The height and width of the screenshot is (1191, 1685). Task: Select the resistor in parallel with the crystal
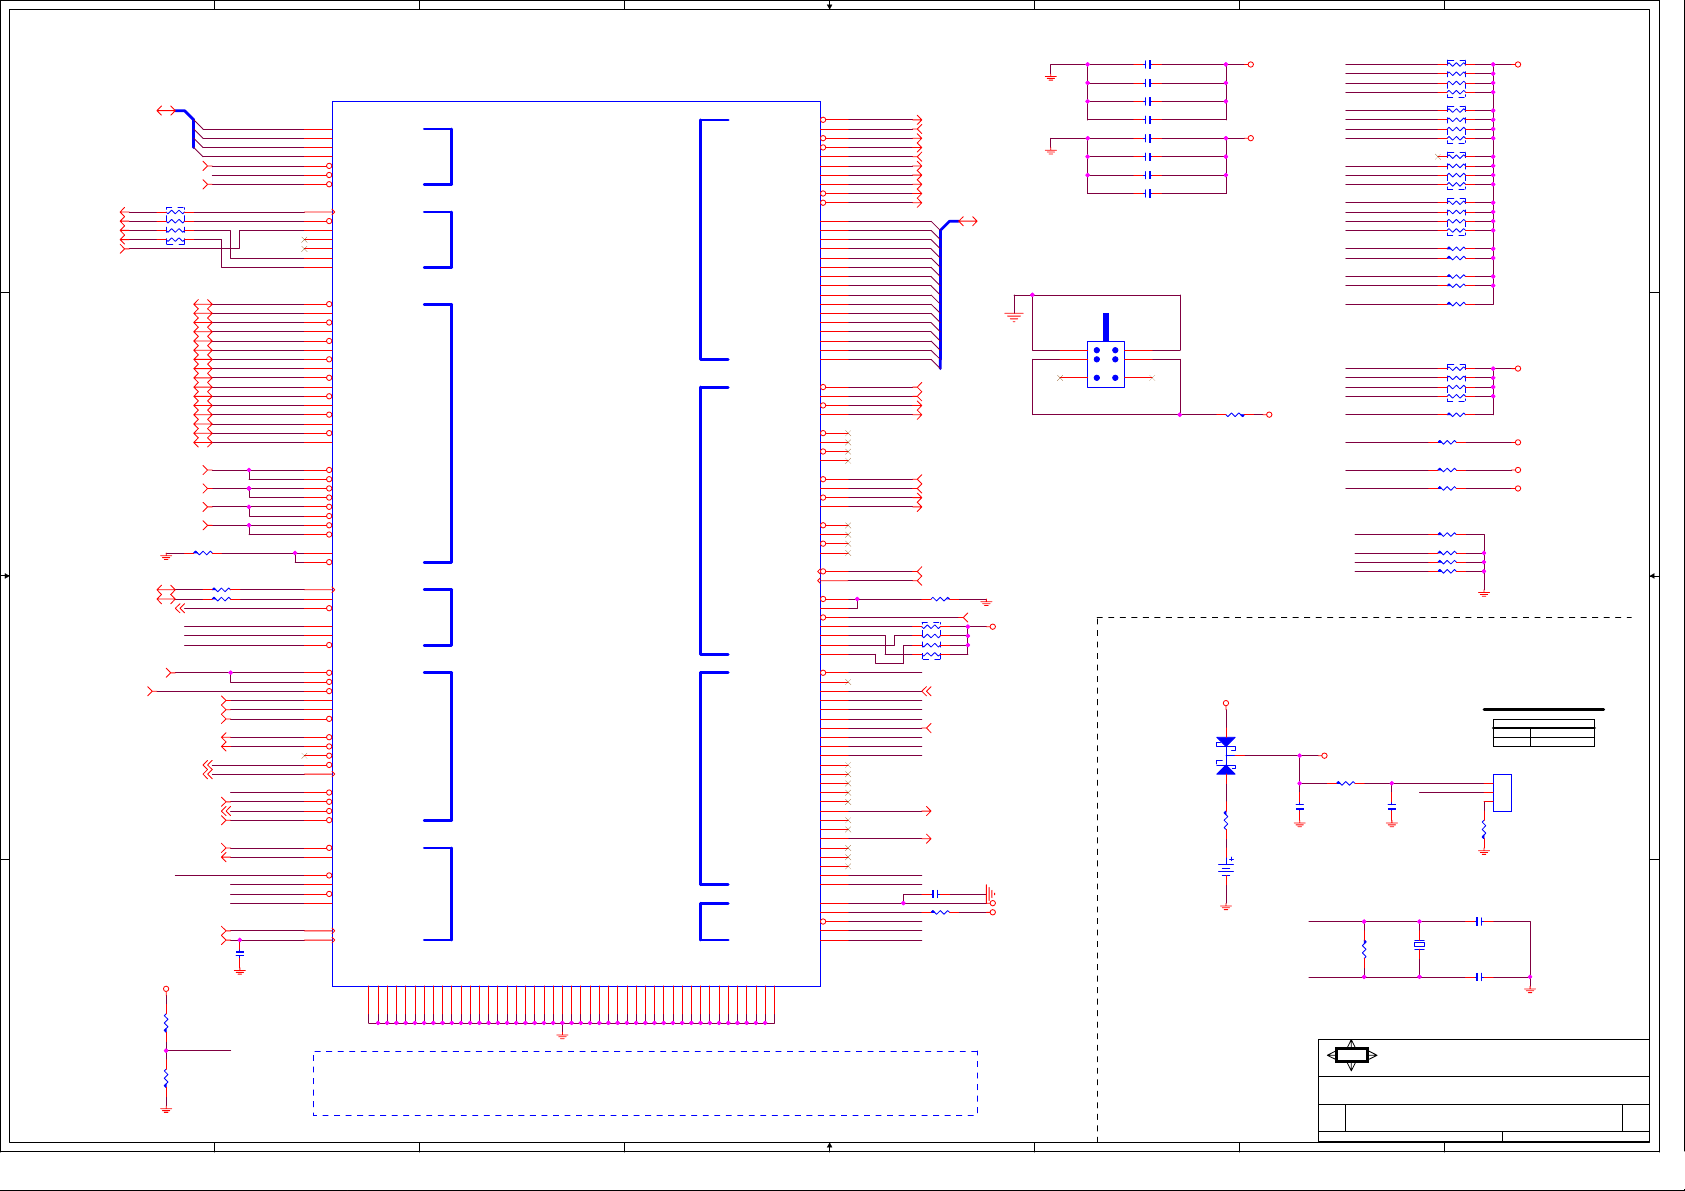pos(1364,948)
